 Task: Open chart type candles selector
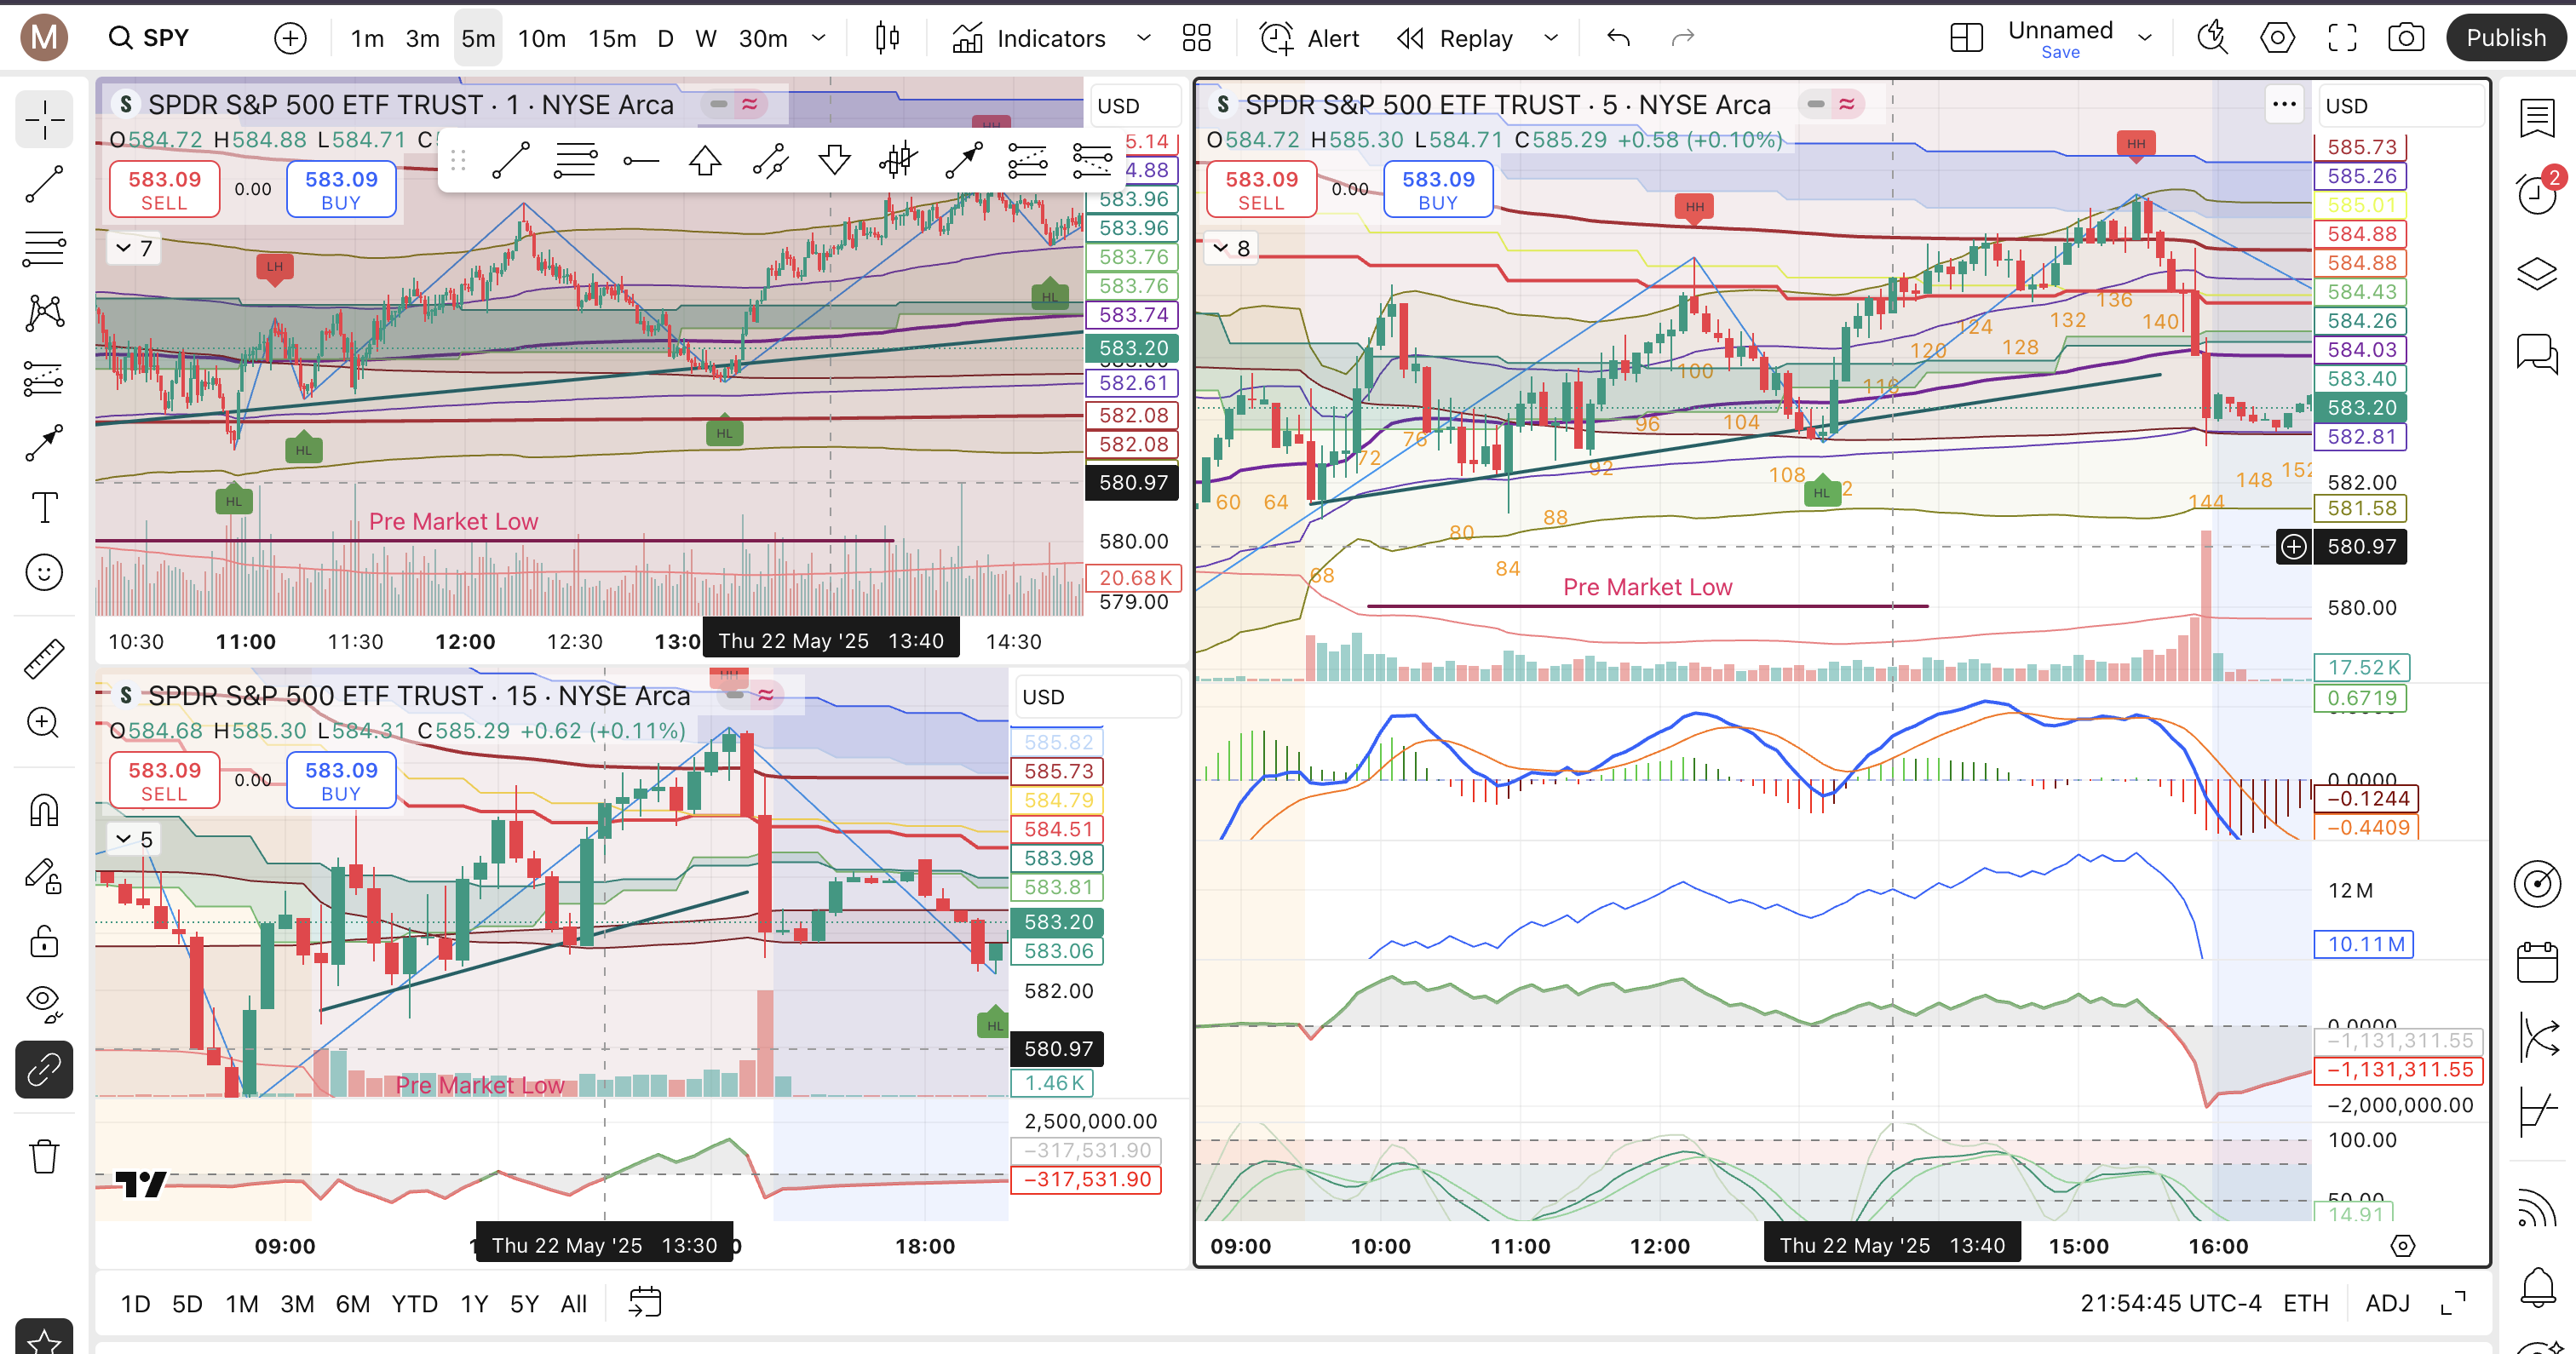click(x=887, y=38)
